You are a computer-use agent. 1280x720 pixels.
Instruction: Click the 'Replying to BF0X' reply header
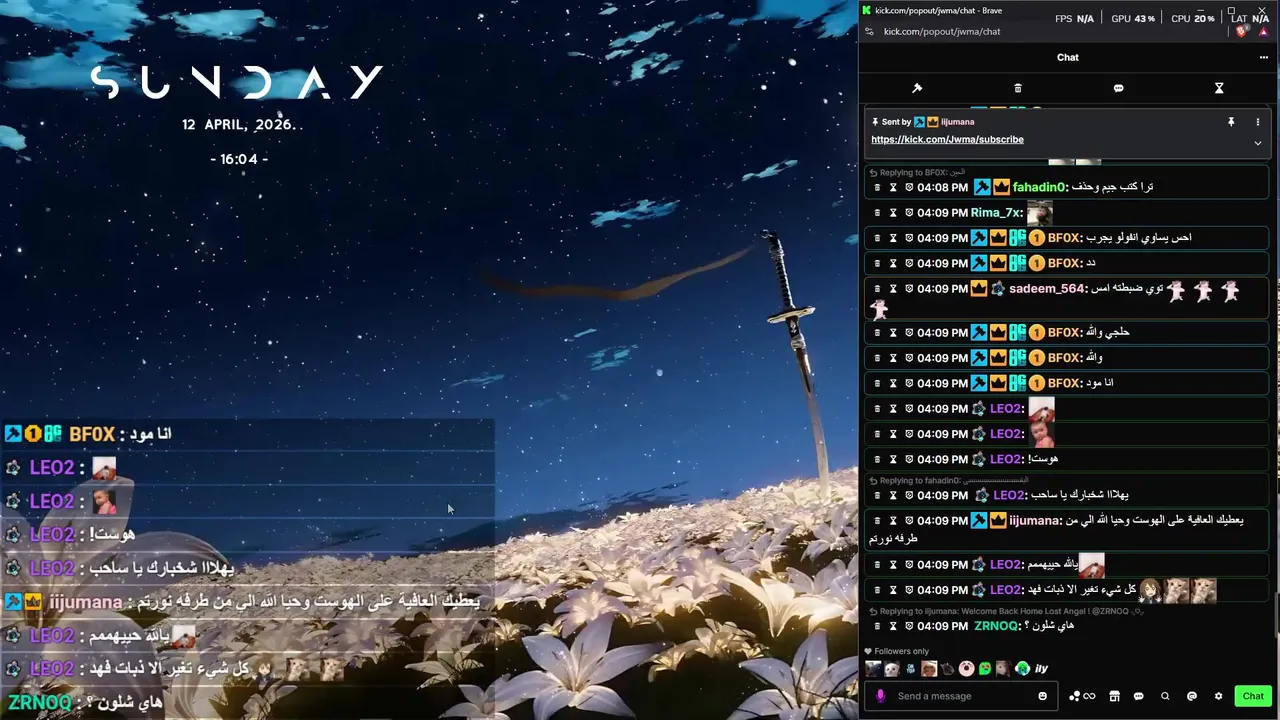pos(918,173)
